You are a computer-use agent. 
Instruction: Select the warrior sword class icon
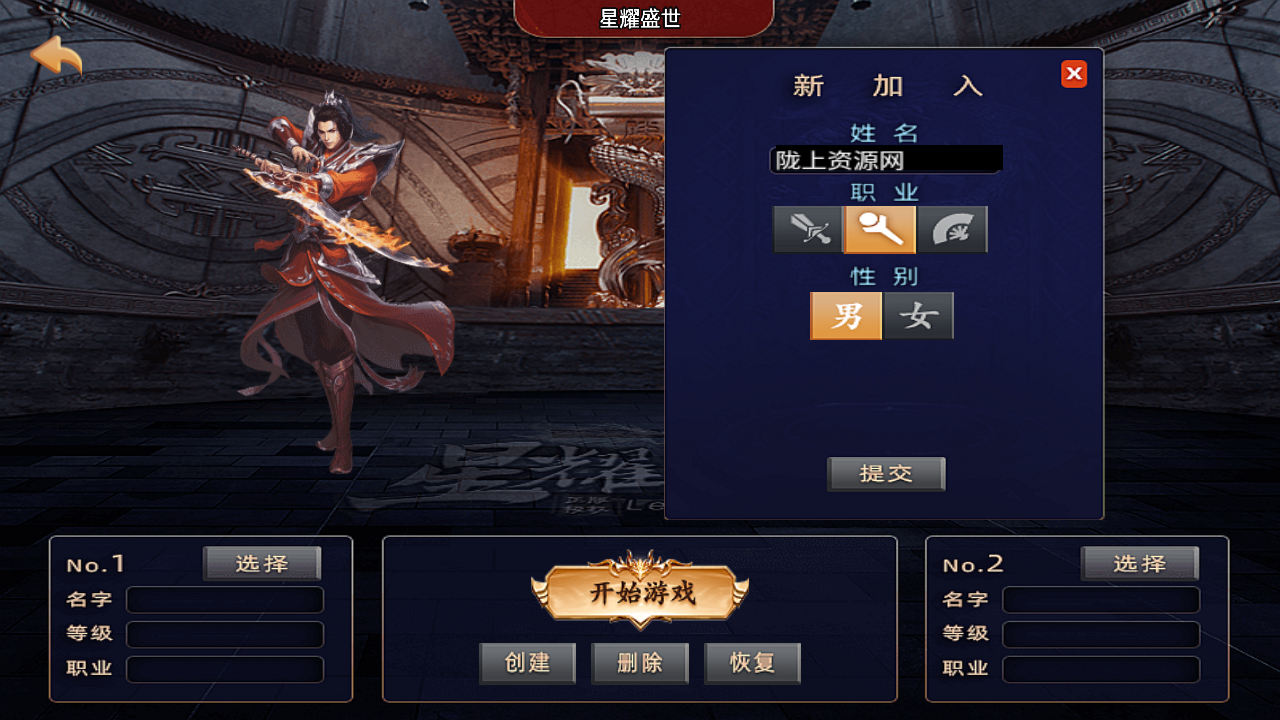[808, 230]
